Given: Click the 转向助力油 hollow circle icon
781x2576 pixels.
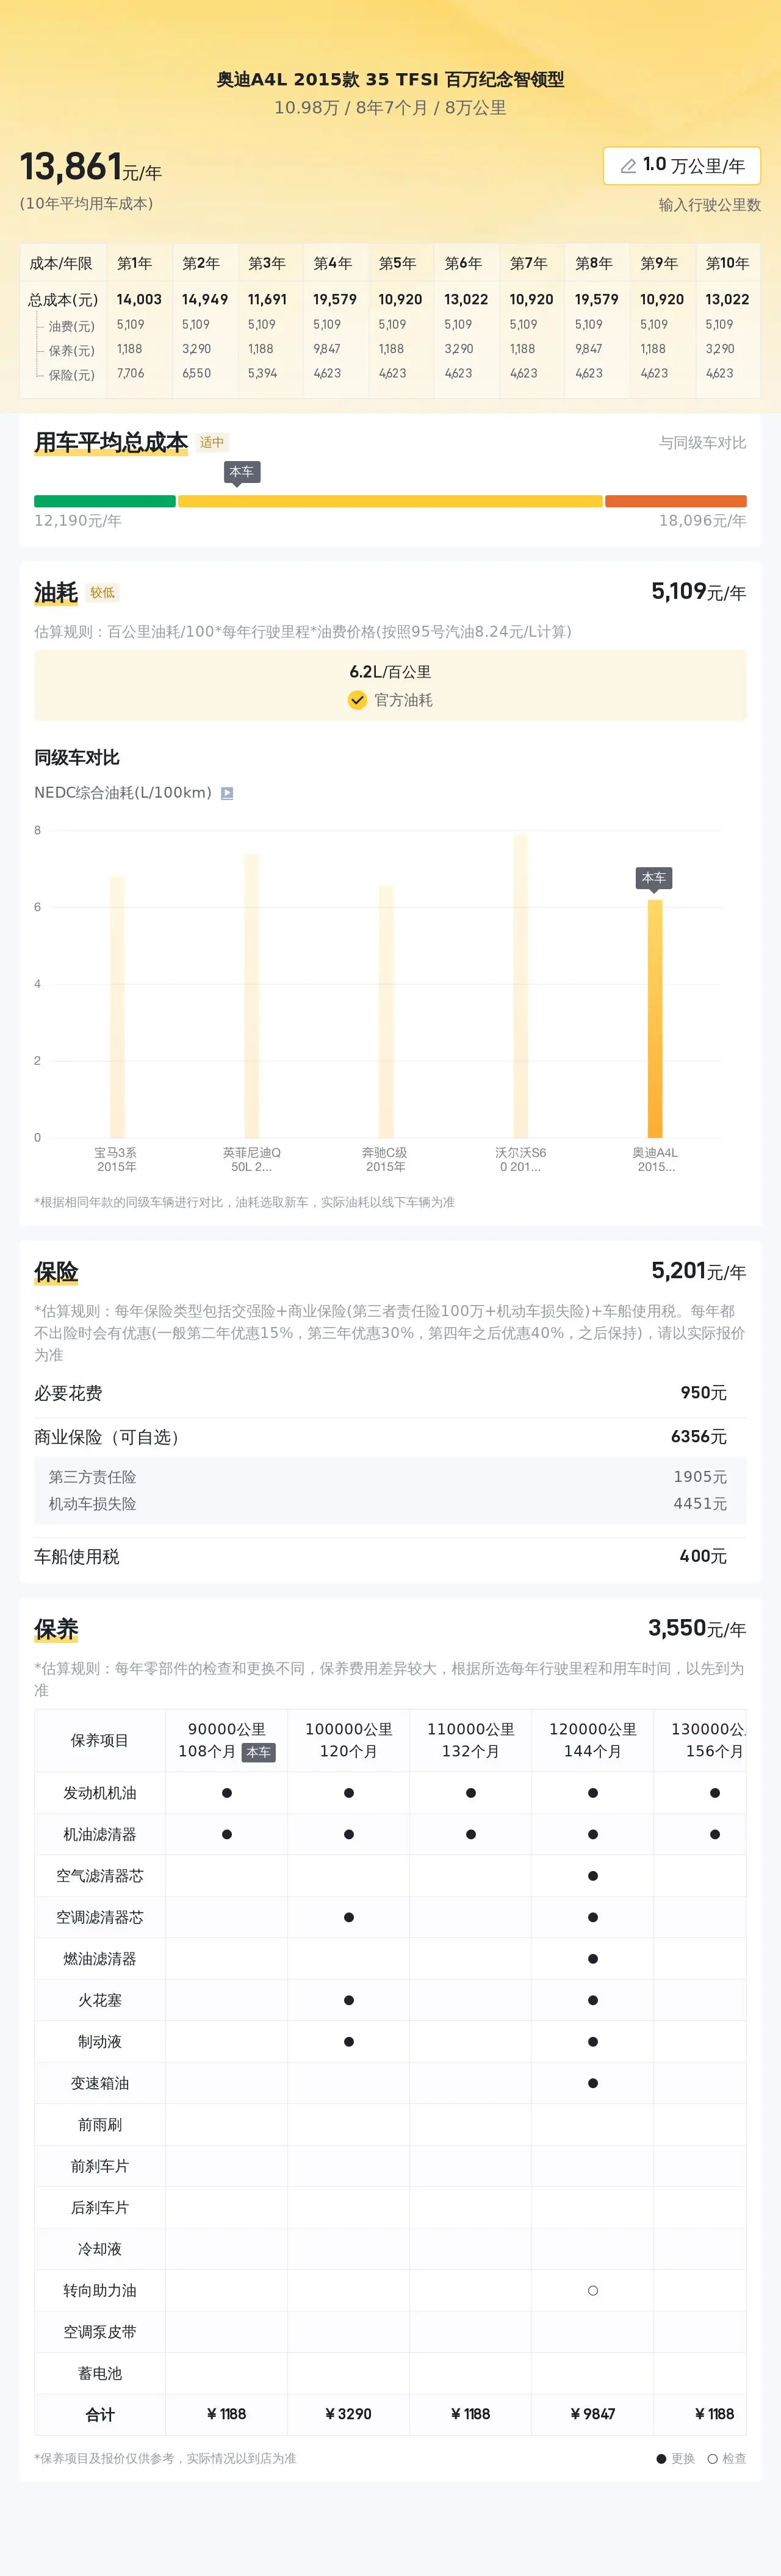Looking at the screenshot, I should 593,2290.
